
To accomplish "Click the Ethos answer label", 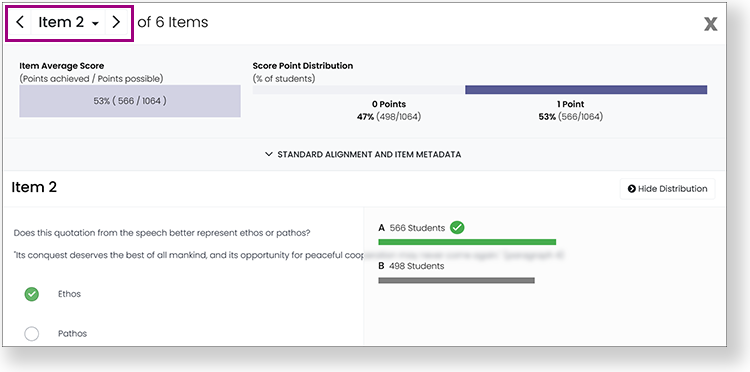I will 69,294.
